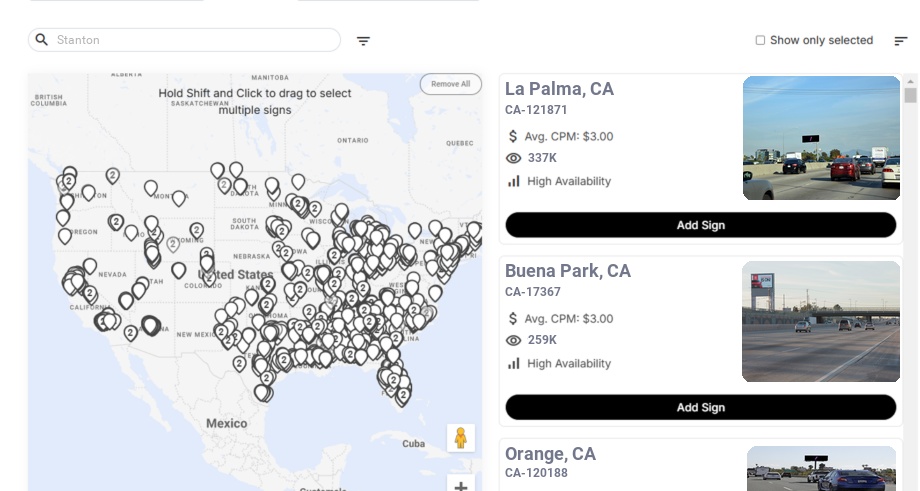Click the search magnifier icon

coord(42,40)
